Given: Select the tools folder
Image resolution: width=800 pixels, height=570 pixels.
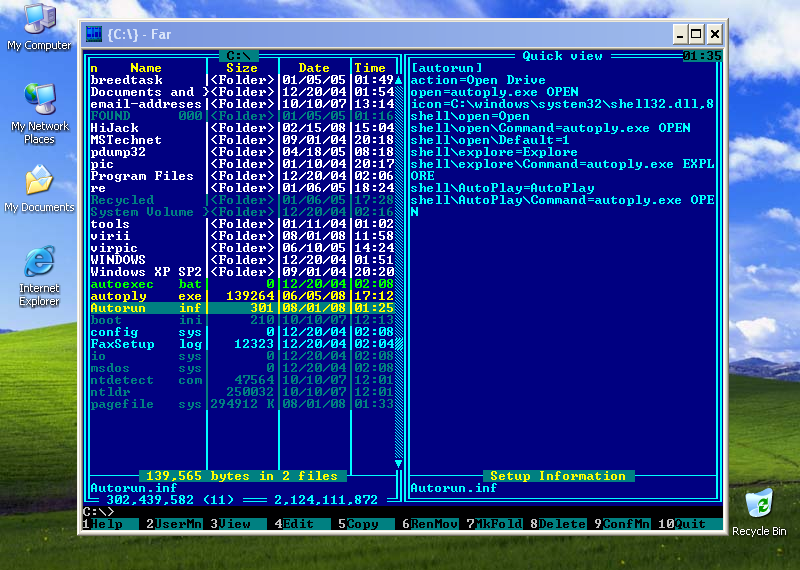Looking at the screenshot, I should pos(242,224).
